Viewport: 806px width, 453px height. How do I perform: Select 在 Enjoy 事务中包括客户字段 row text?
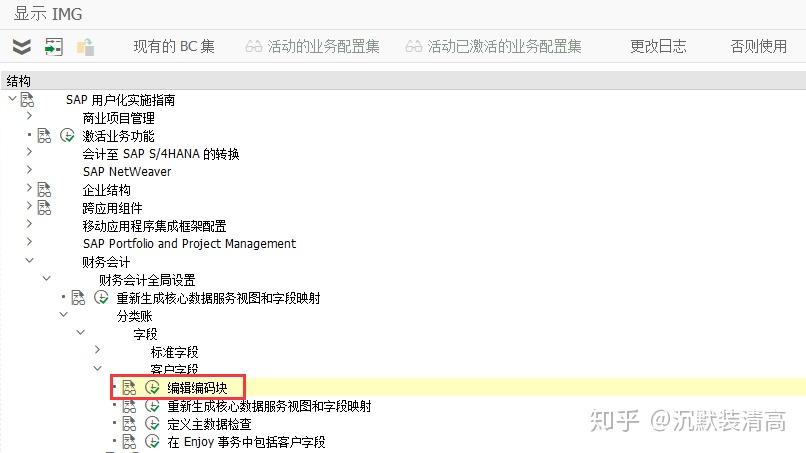[x=246, y=442]
